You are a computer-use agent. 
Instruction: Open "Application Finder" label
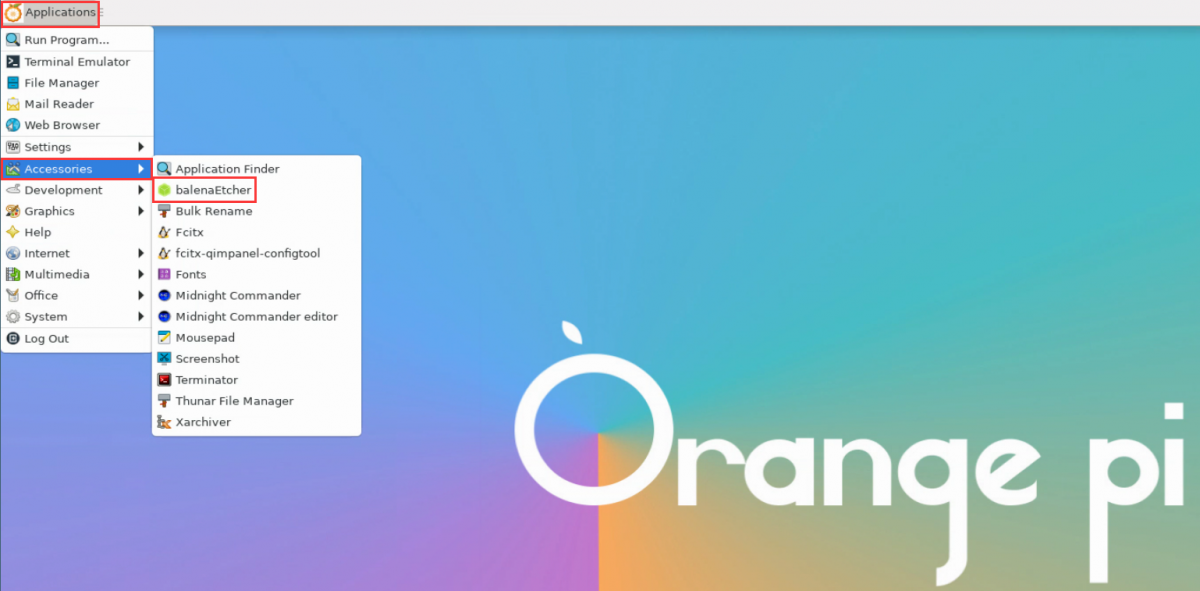point(227,169)
